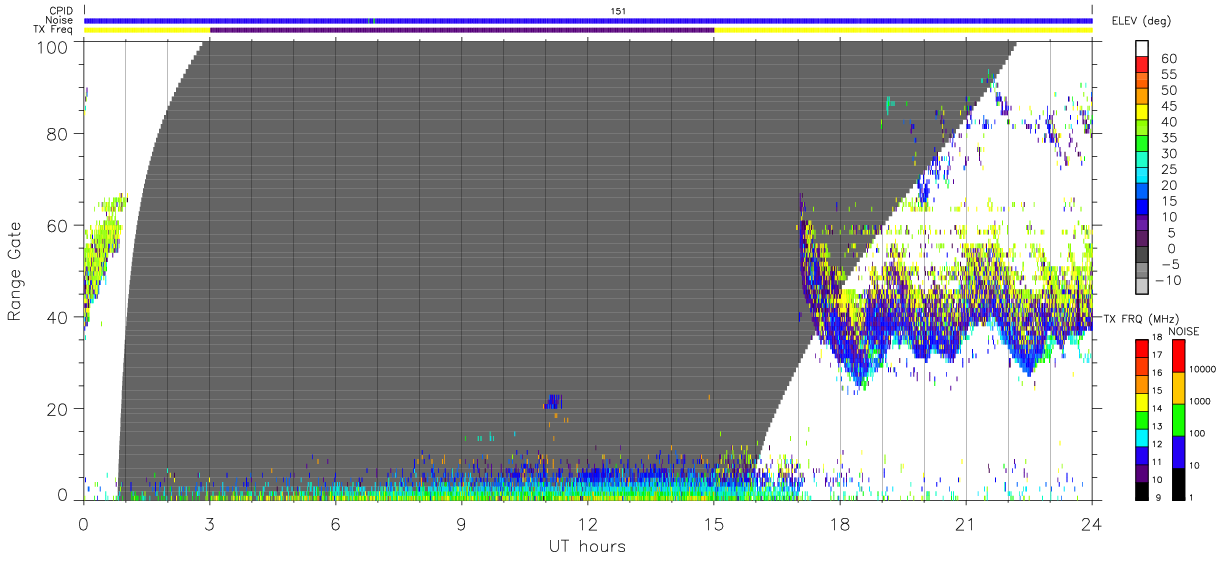The image size is (1228, 567).
Task: Click y-axis tick label 60
Action: coord(59,226)
